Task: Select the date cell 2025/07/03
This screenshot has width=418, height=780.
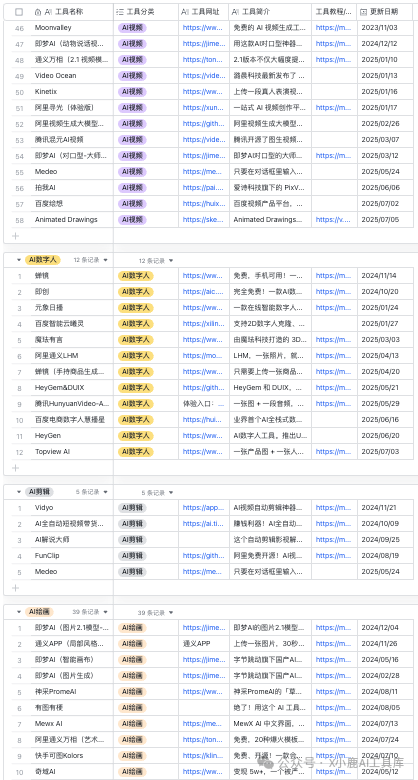Action: coord(385,452)
